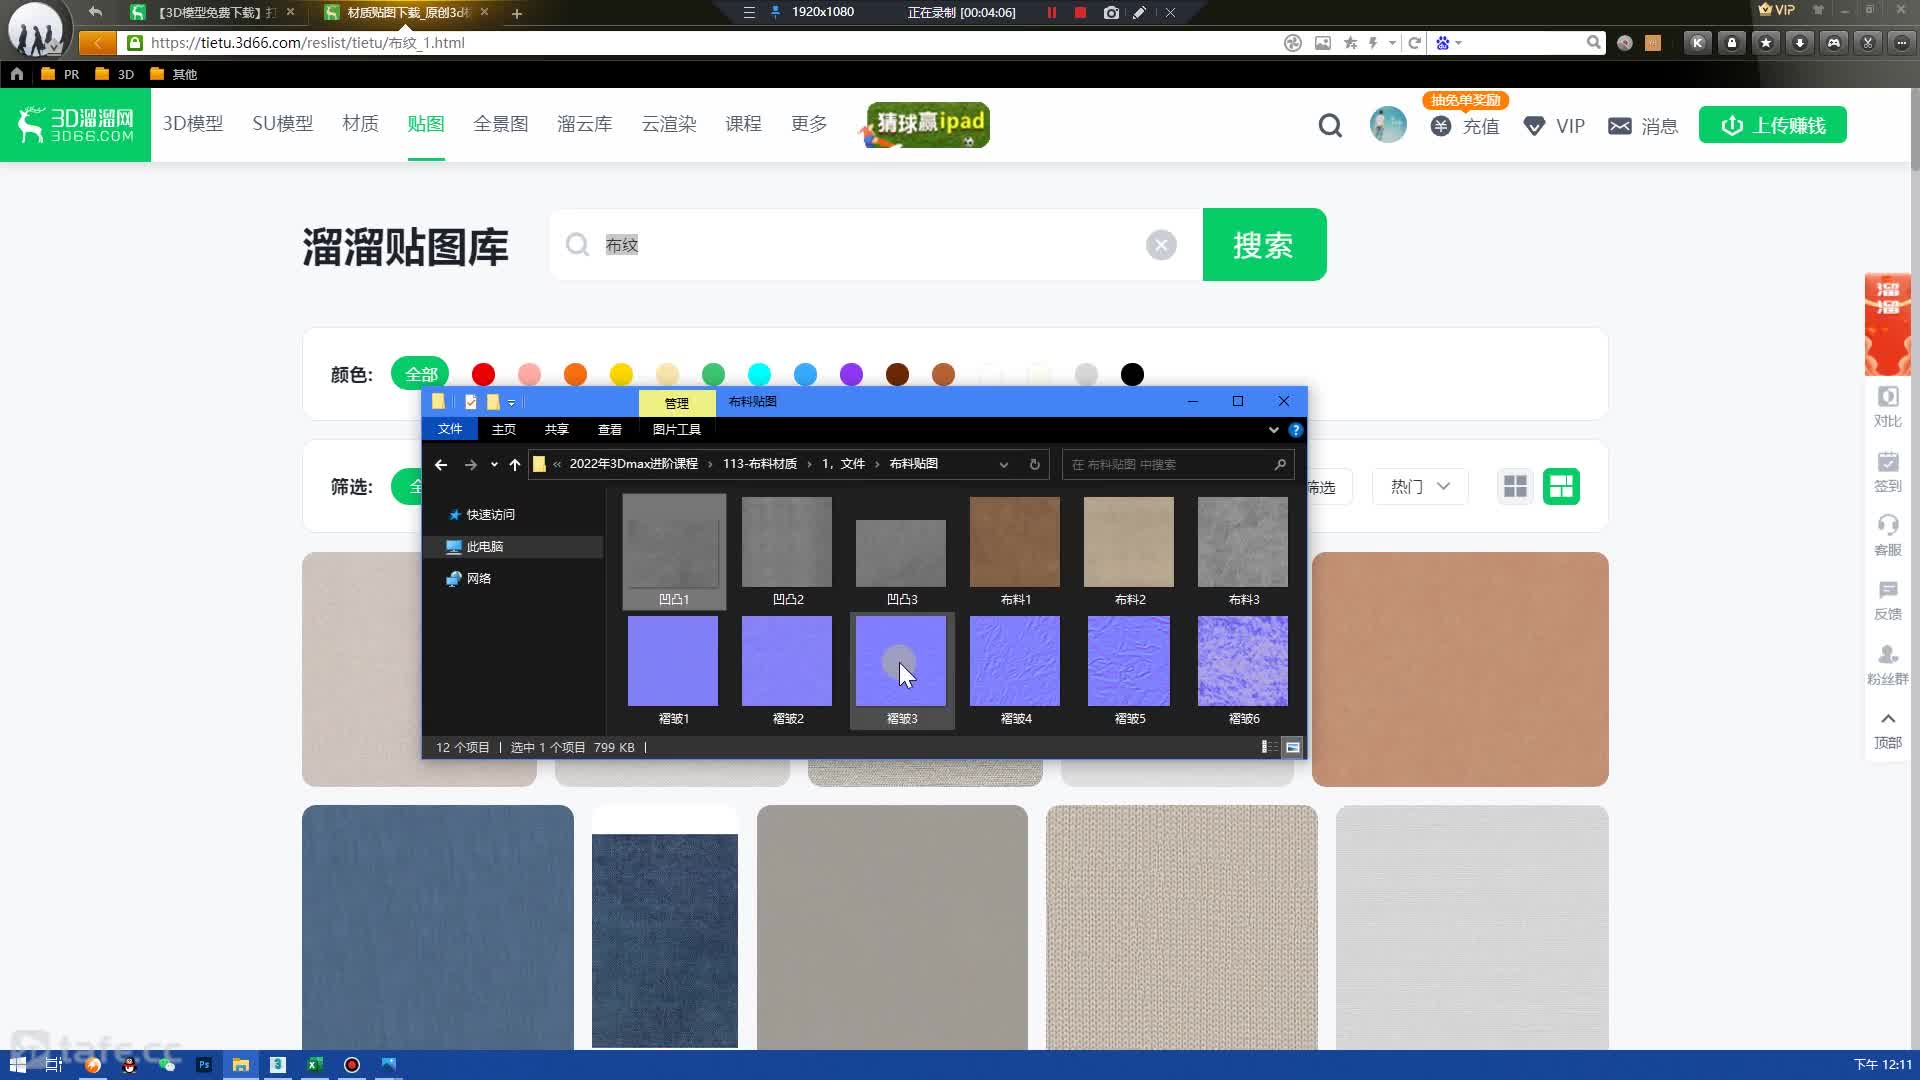1920x1080 pixels.
Task: Open the 客服 customer service sidebar
Action: tap(1888, 536)
